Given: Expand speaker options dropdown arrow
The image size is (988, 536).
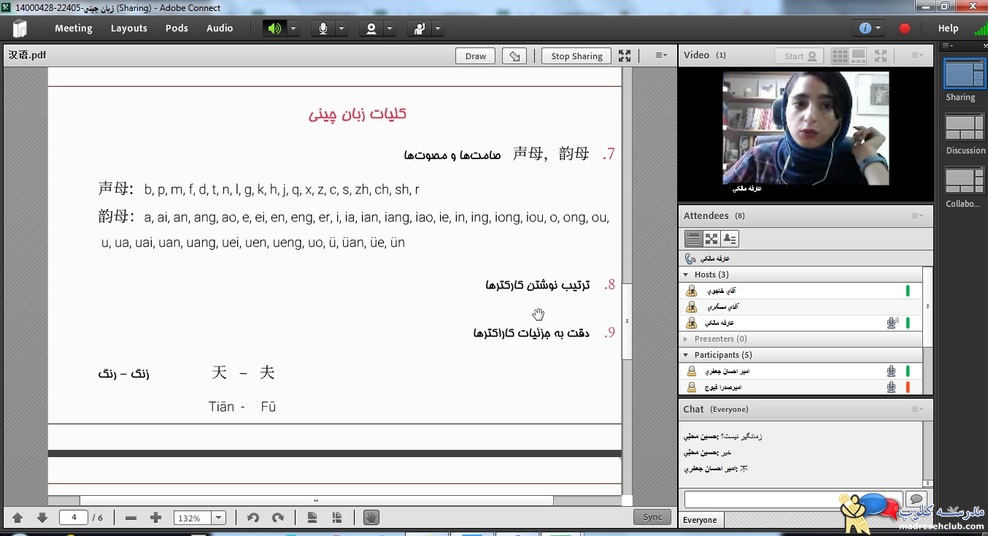Looking at the screenshot, I should tap(293, 28).
